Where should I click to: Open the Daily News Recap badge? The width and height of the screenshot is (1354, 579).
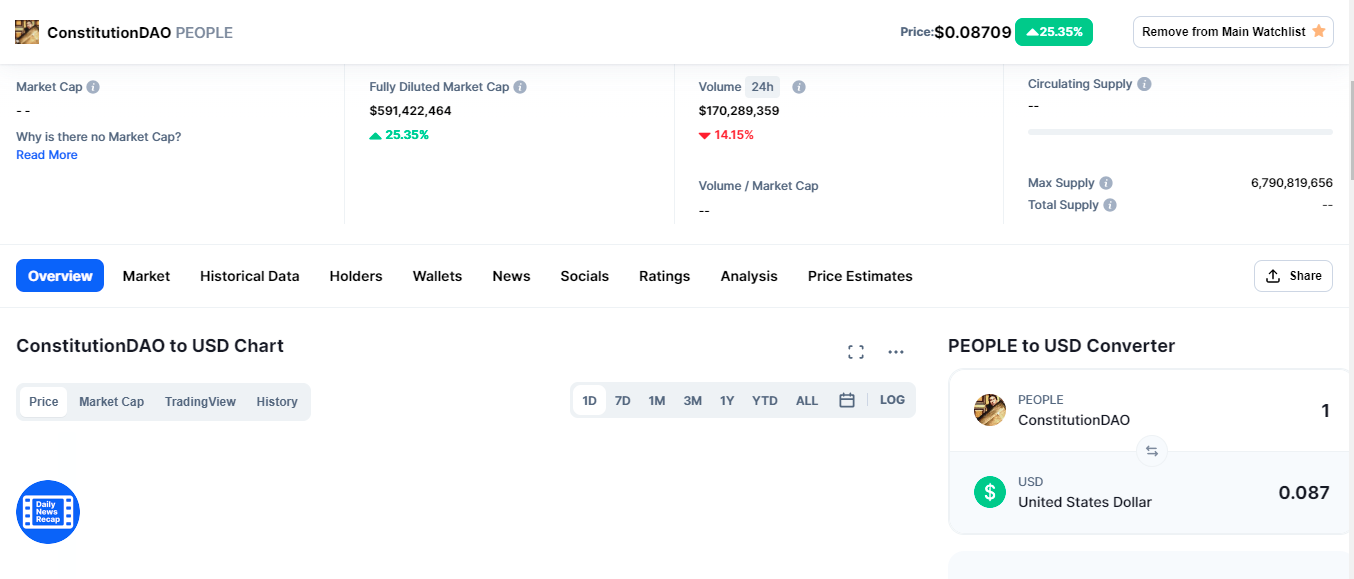point(48,512)
